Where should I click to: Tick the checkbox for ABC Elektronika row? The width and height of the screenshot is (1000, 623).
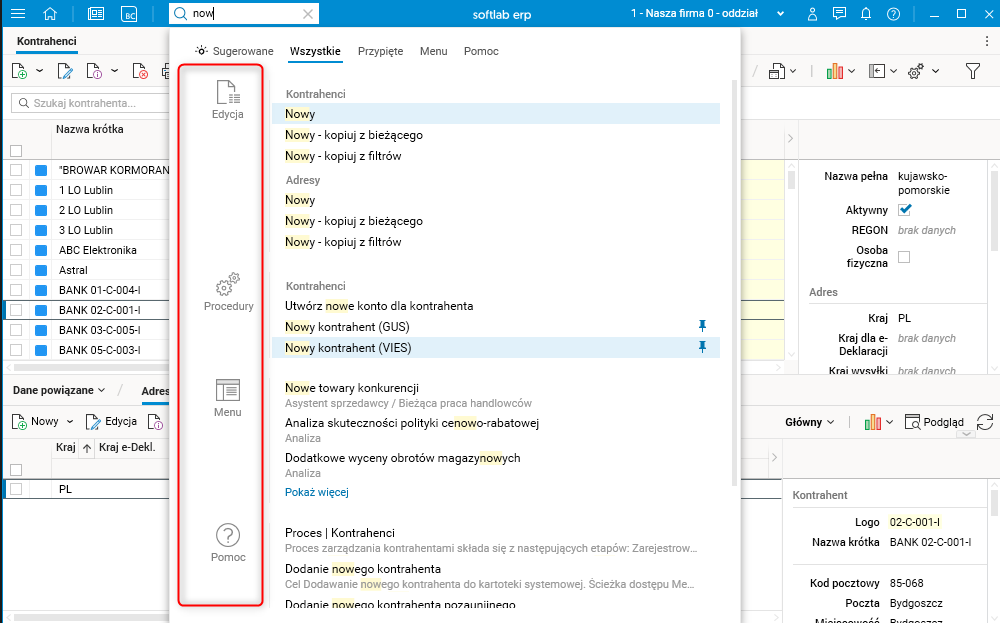coord(16,250)
